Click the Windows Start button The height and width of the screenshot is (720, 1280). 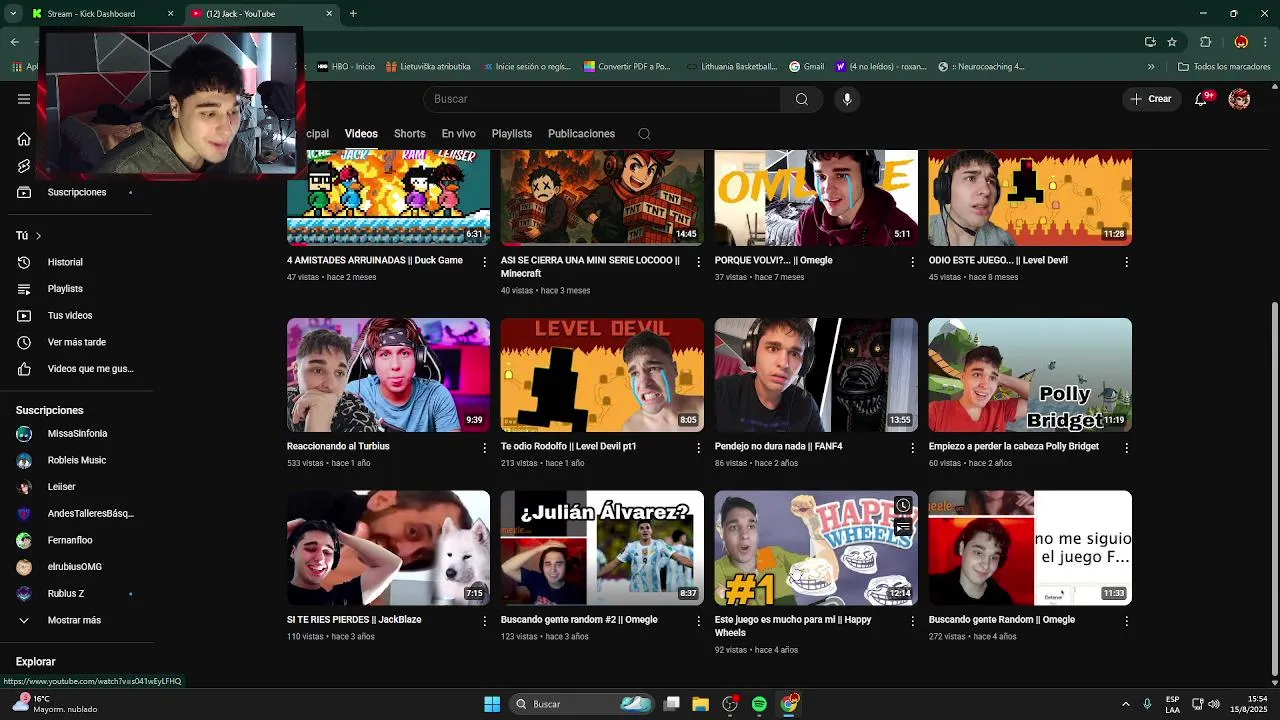492,704
